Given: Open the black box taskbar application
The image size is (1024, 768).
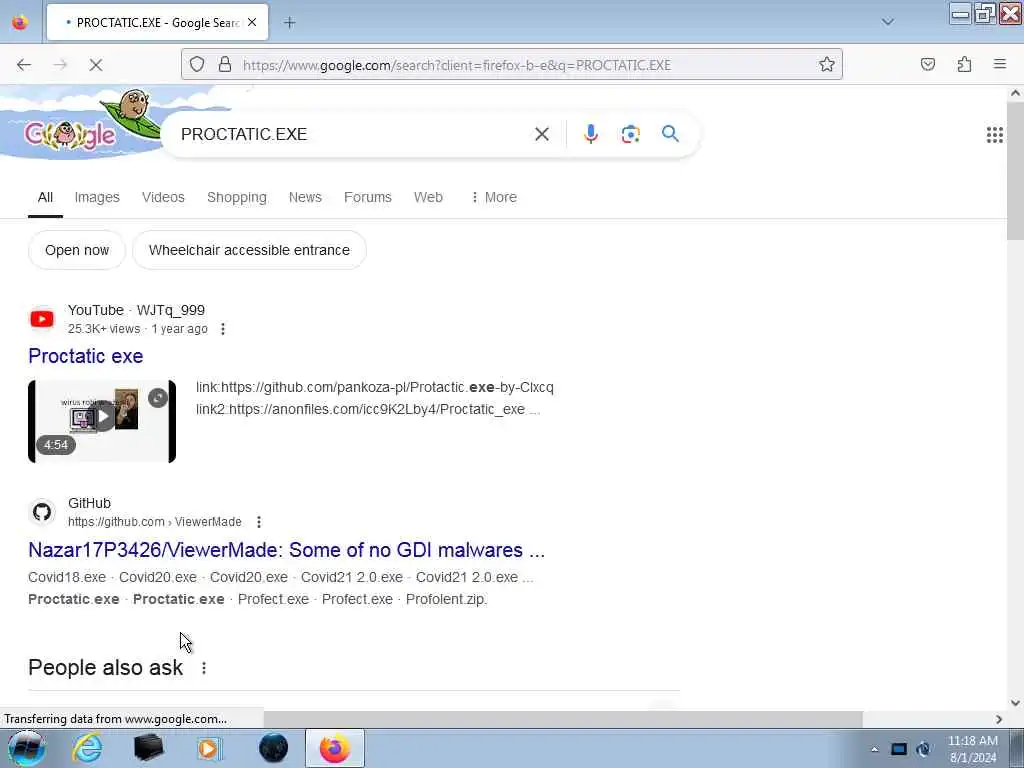Looking at the screenshot, I should coord(148,748).
